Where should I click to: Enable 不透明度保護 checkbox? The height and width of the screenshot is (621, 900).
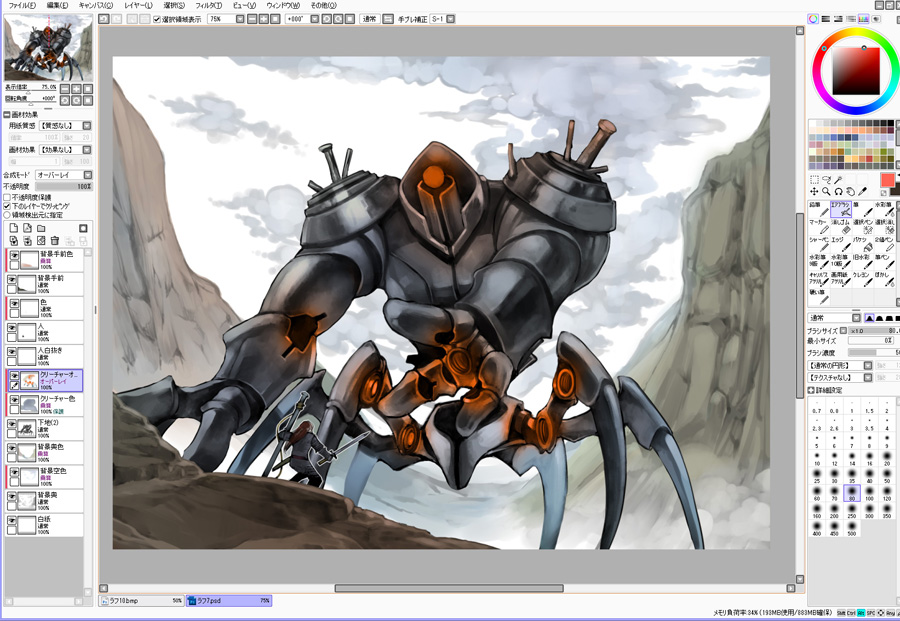click(7, 198)
